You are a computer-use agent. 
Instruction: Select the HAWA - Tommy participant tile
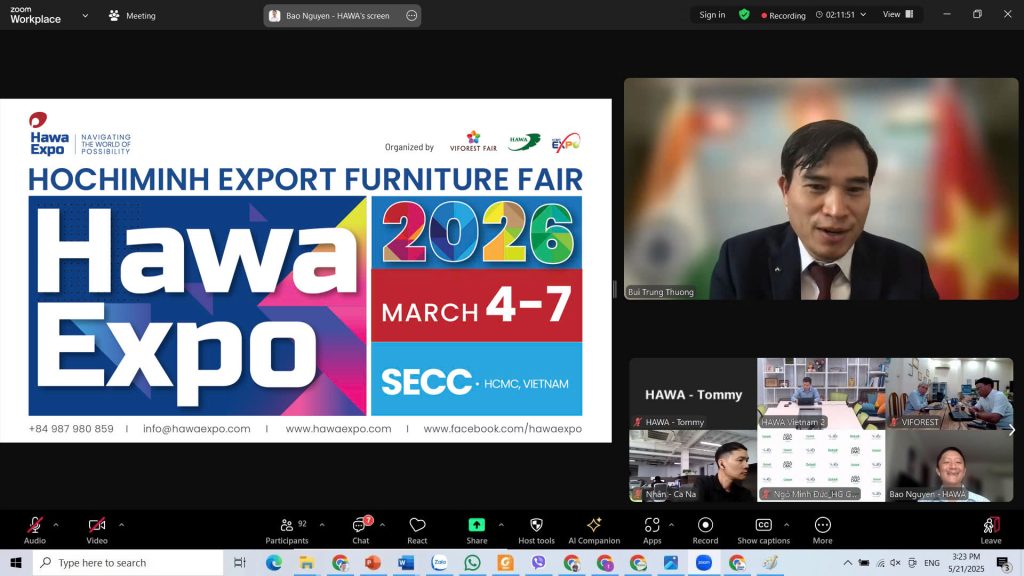tap(692, 393)
